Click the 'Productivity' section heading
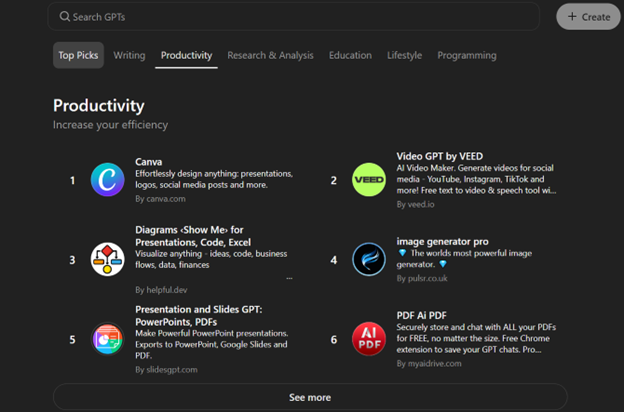 coord(99,106)
